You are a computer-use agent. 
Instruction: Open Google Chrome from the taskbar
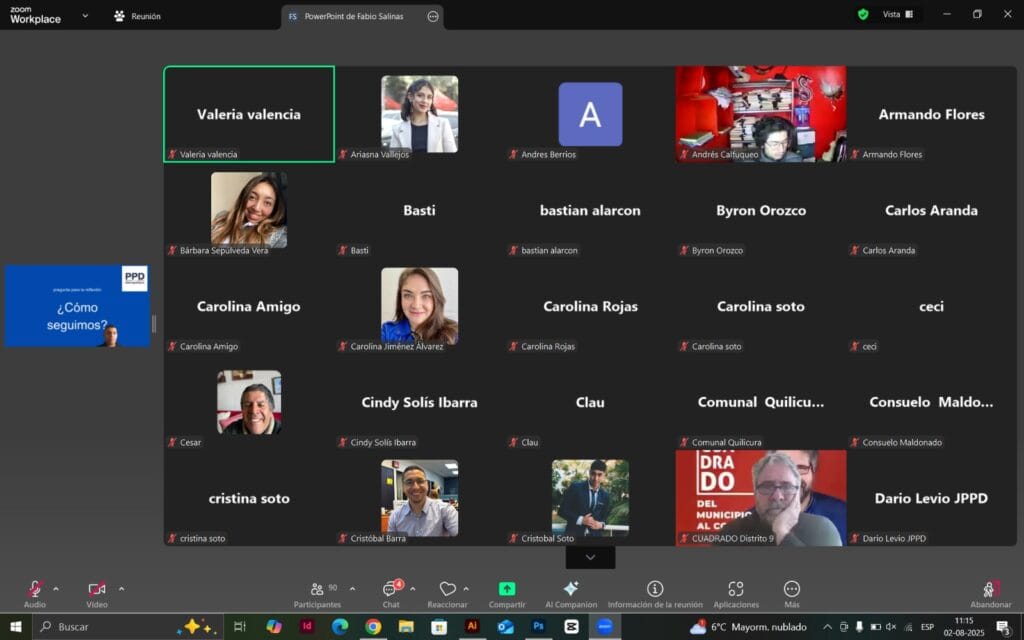click(373, 627)
